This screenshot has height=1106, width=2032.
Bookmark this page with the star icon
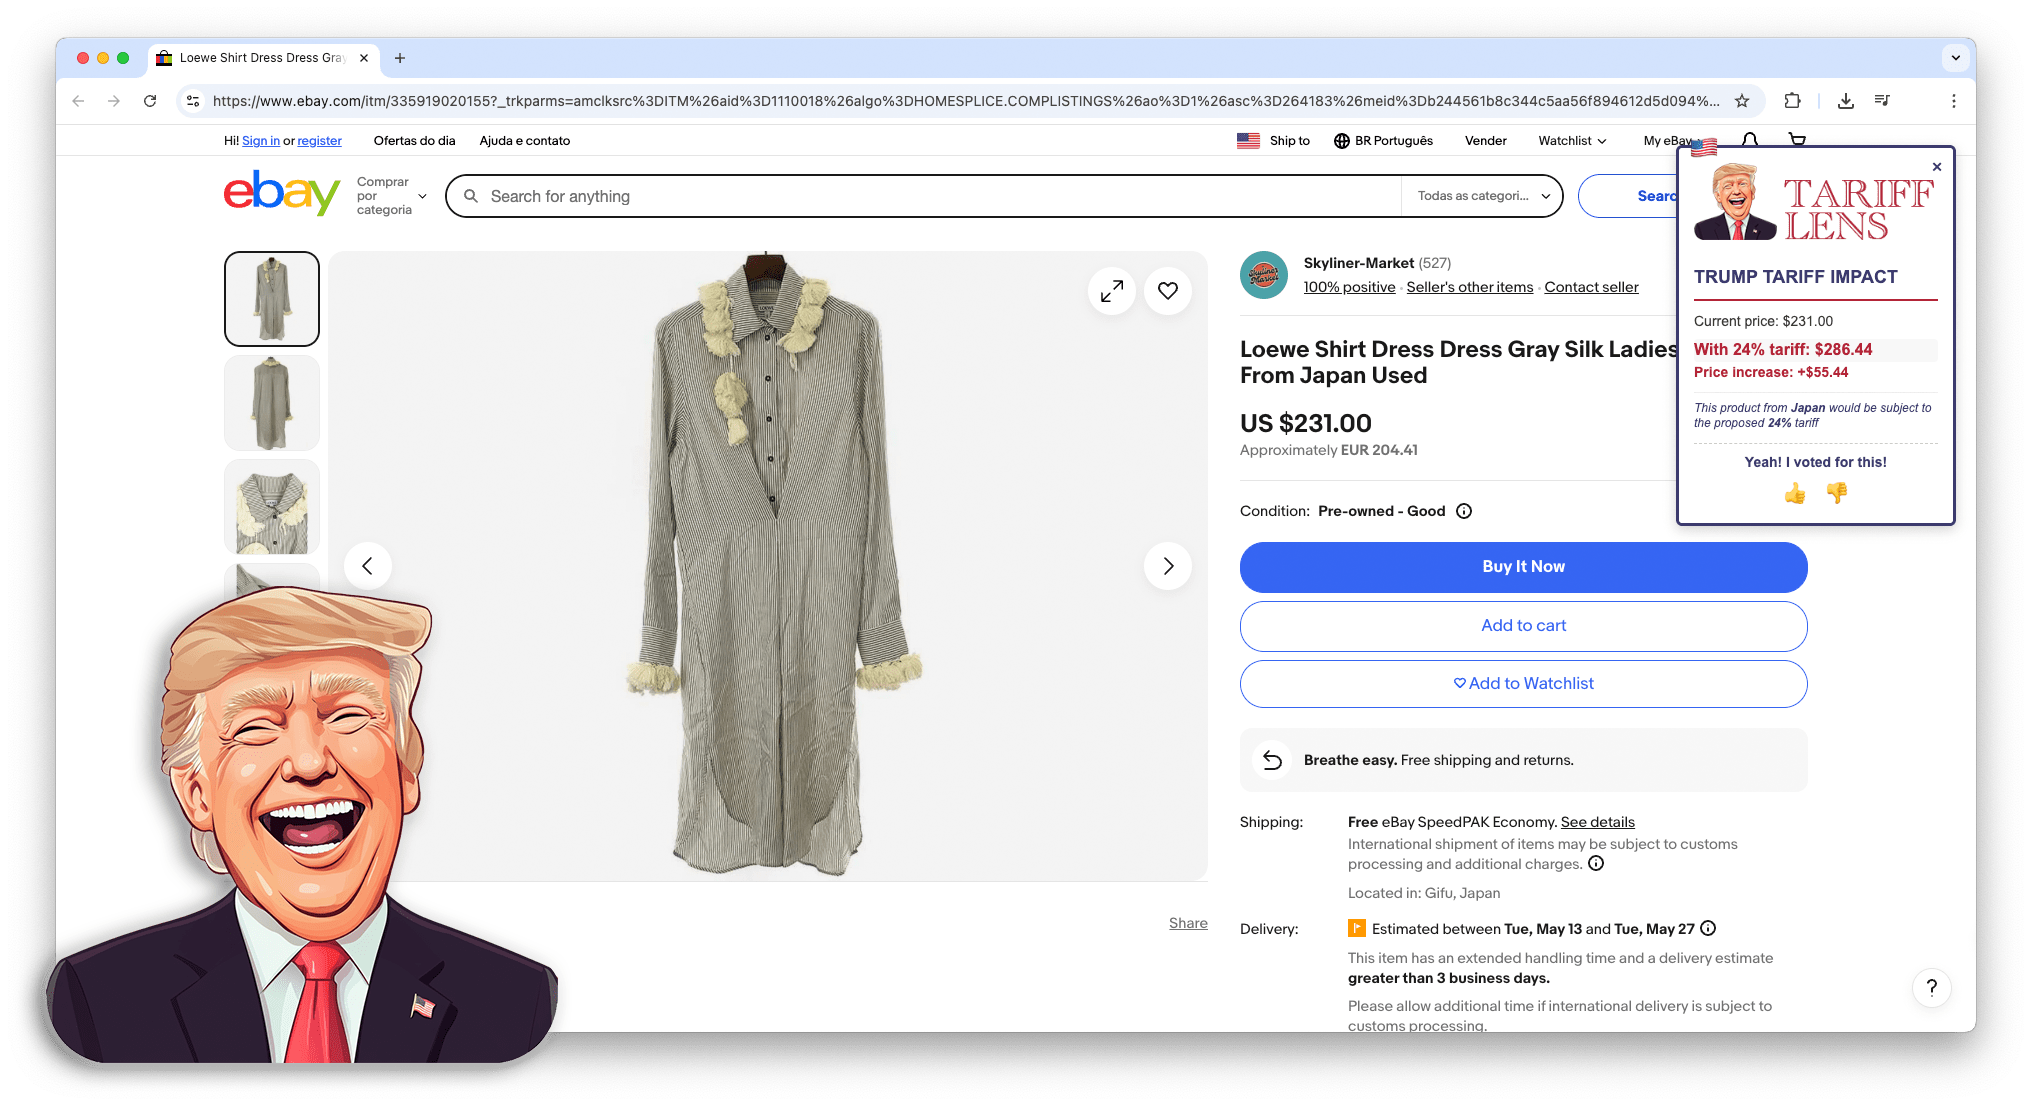pos(1742,101)
